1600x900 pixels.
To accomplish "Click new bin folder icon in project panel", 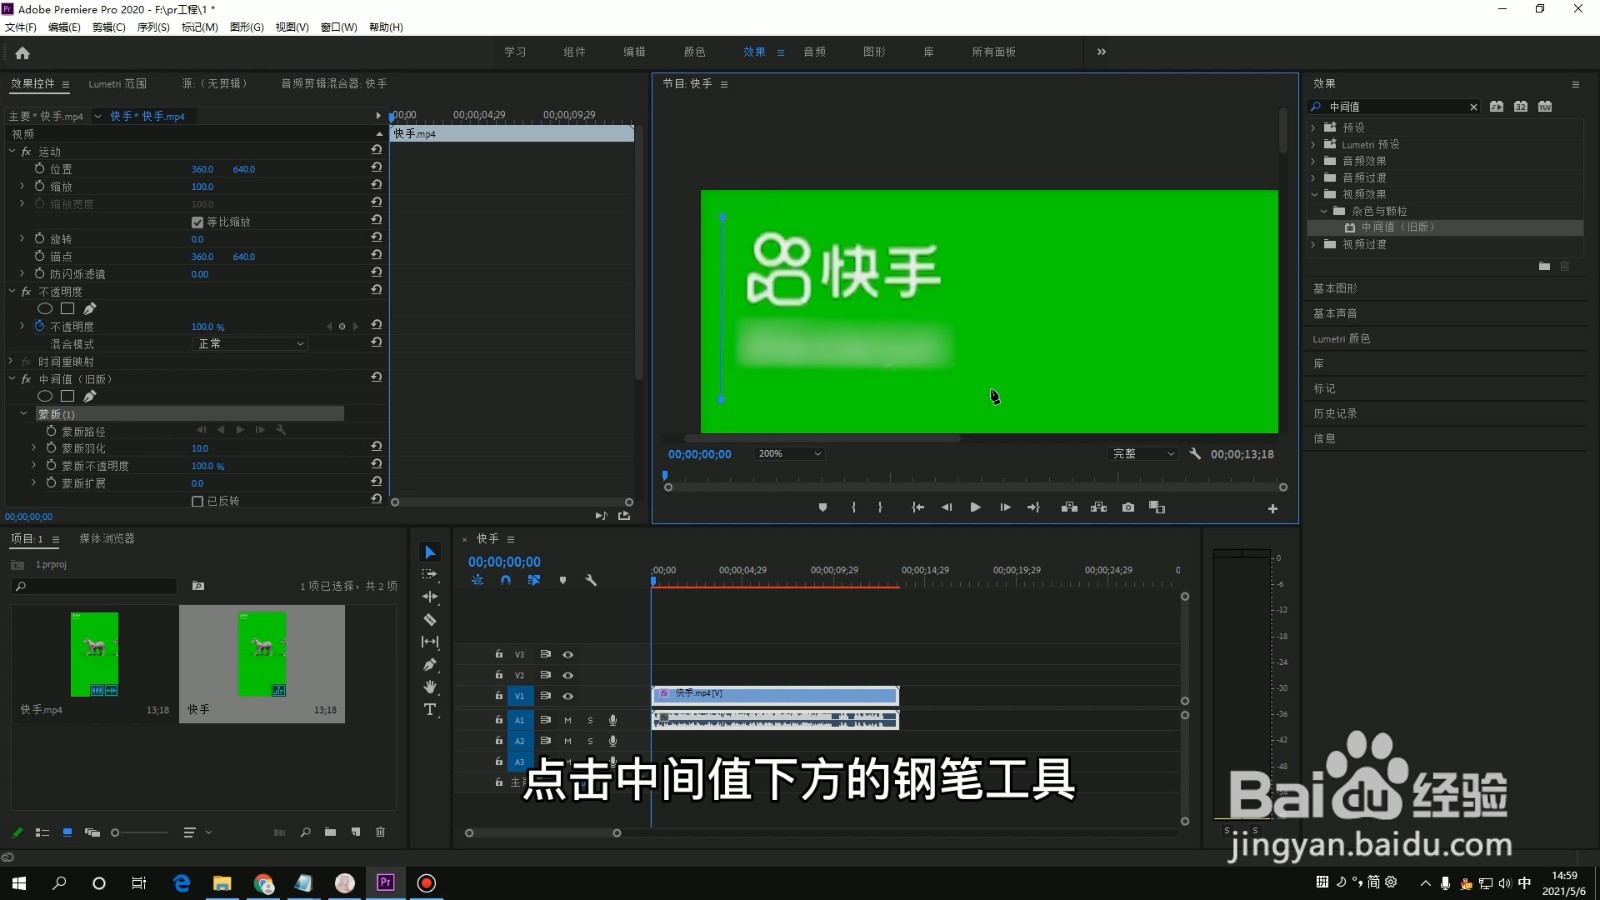I will click(x=330, y=832).
